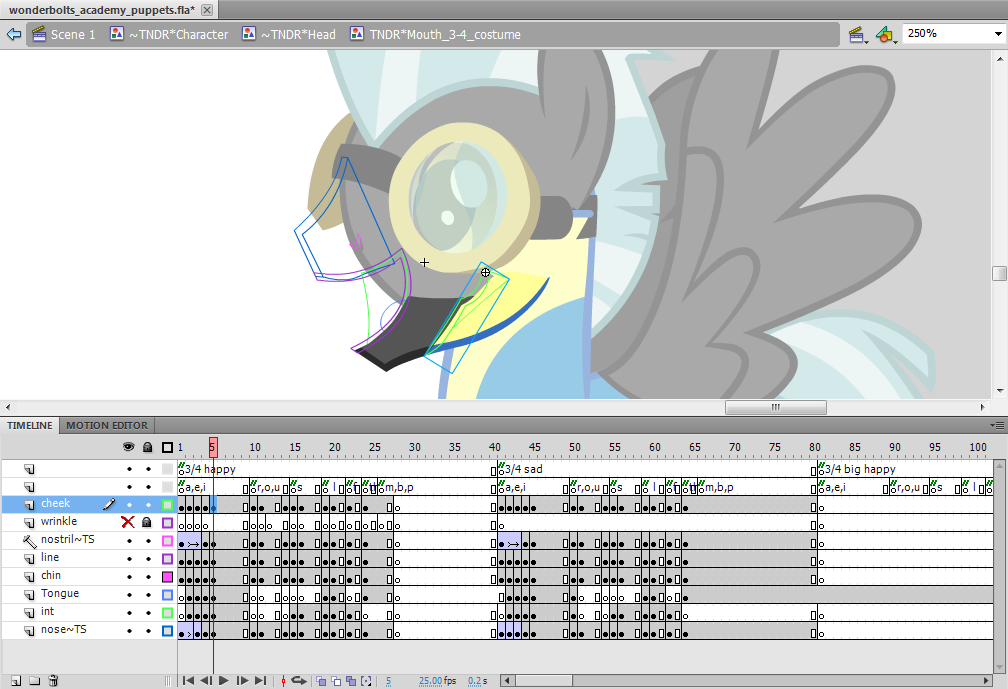
Task: Close the wonderbolts_academy_puppets.fla document tab
Action: [x=206, y=10]
